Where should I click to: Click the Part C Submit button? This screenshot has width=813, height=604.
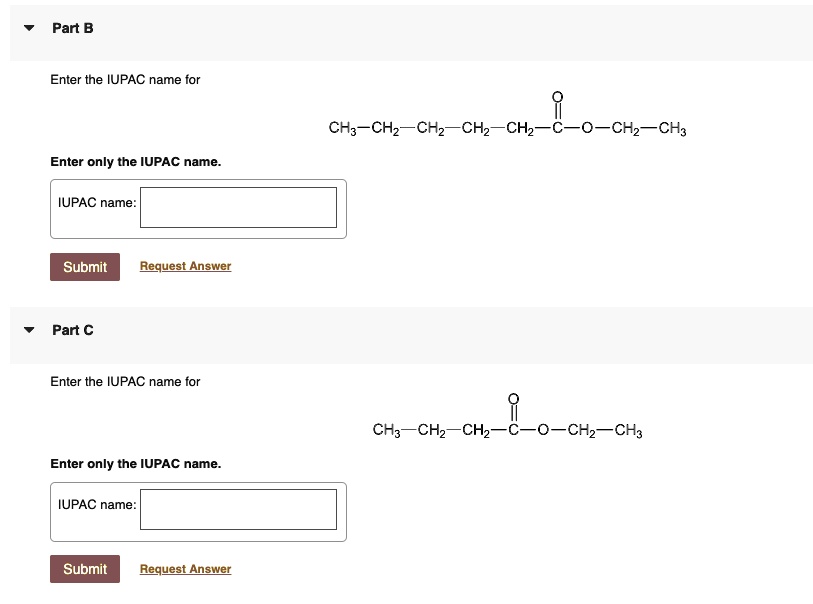point(84,569)
